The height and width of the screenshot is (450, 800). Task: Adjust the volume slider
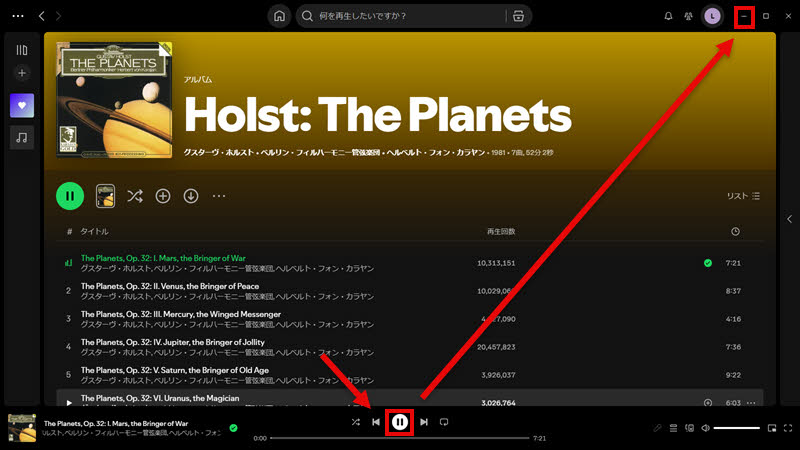[x=737, y=428]
